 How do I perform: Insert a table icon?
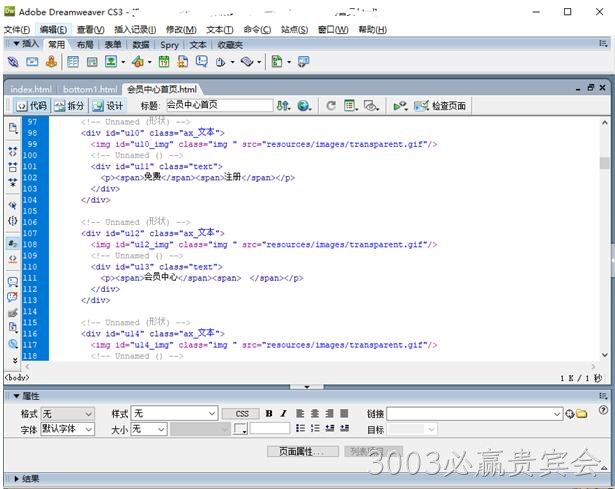point(73,62)
